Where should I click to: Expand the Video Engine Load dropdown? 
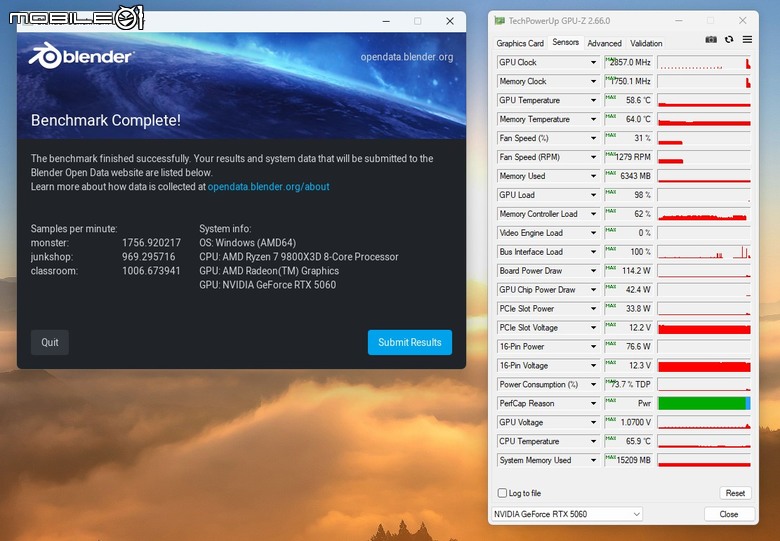tap(593, 233)
